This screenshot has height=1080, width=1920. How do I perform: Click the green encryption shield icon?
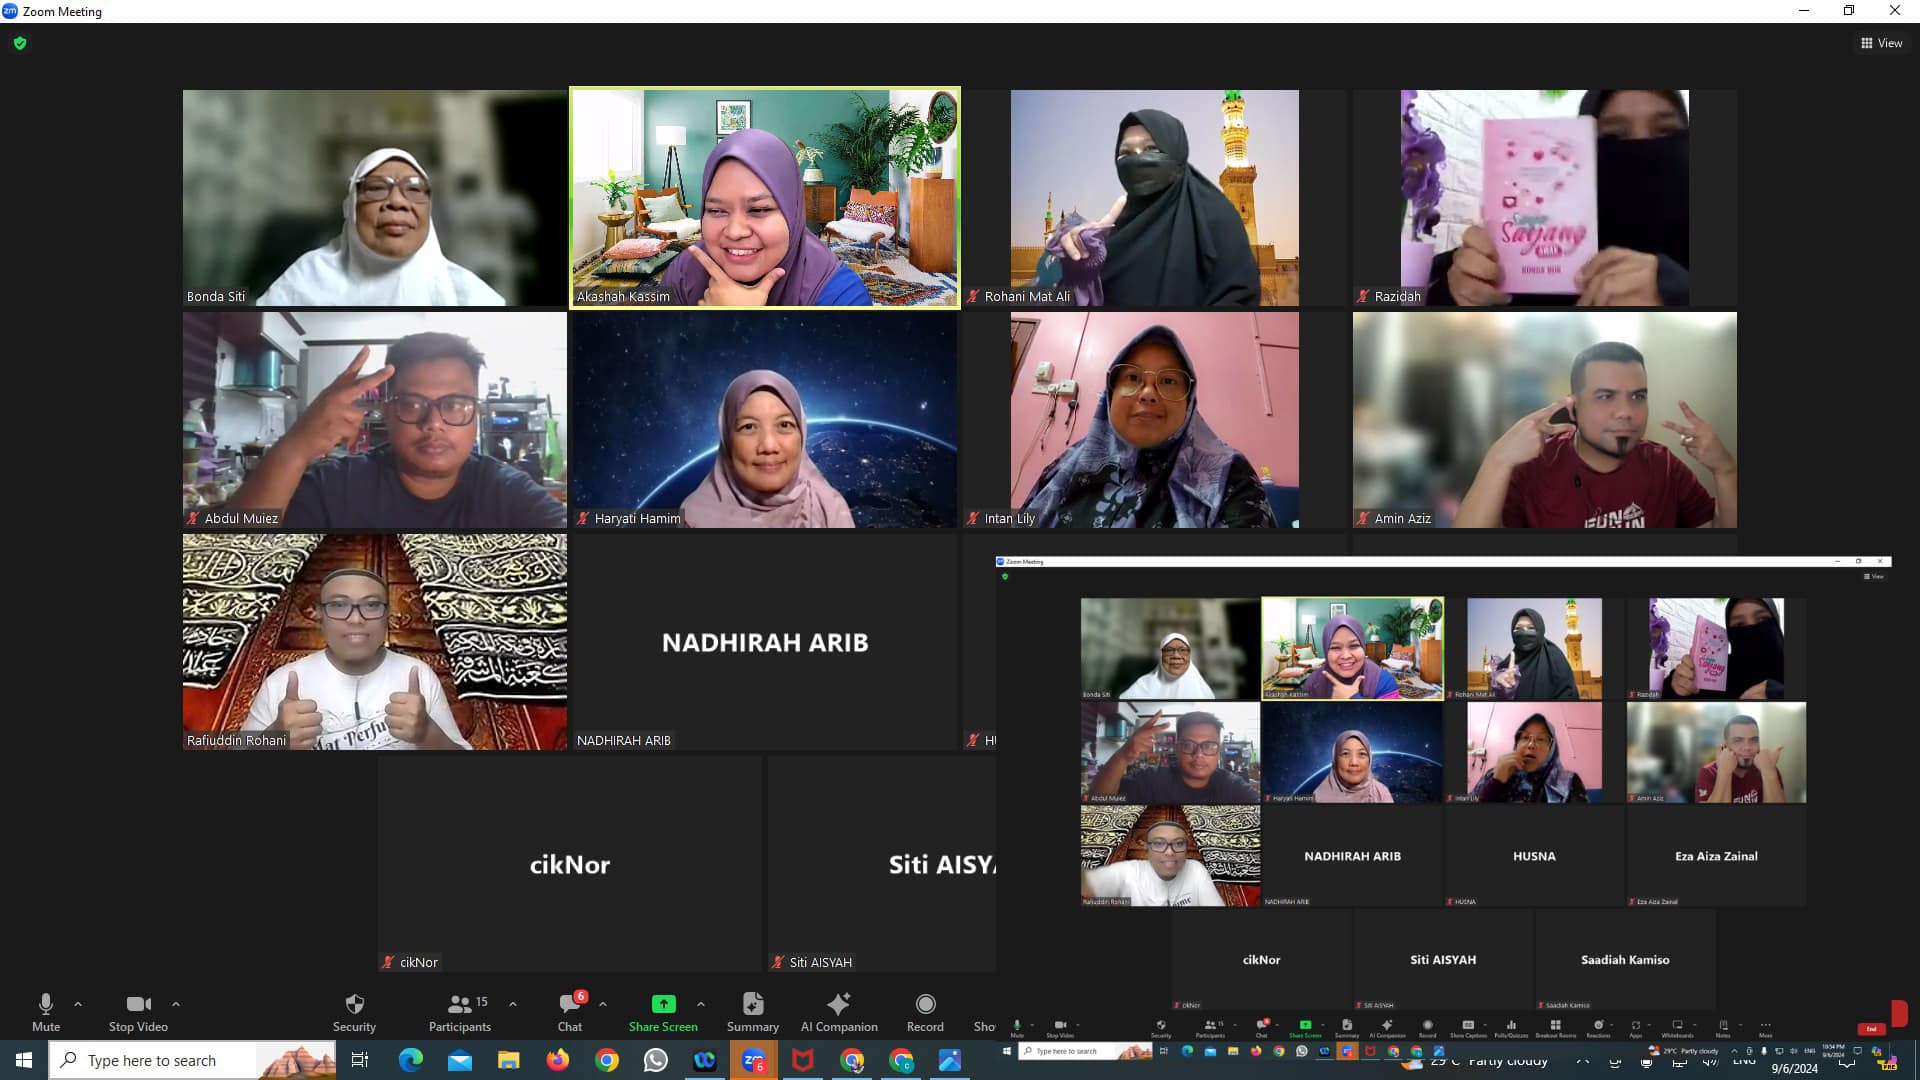click(x=20, y=43)
